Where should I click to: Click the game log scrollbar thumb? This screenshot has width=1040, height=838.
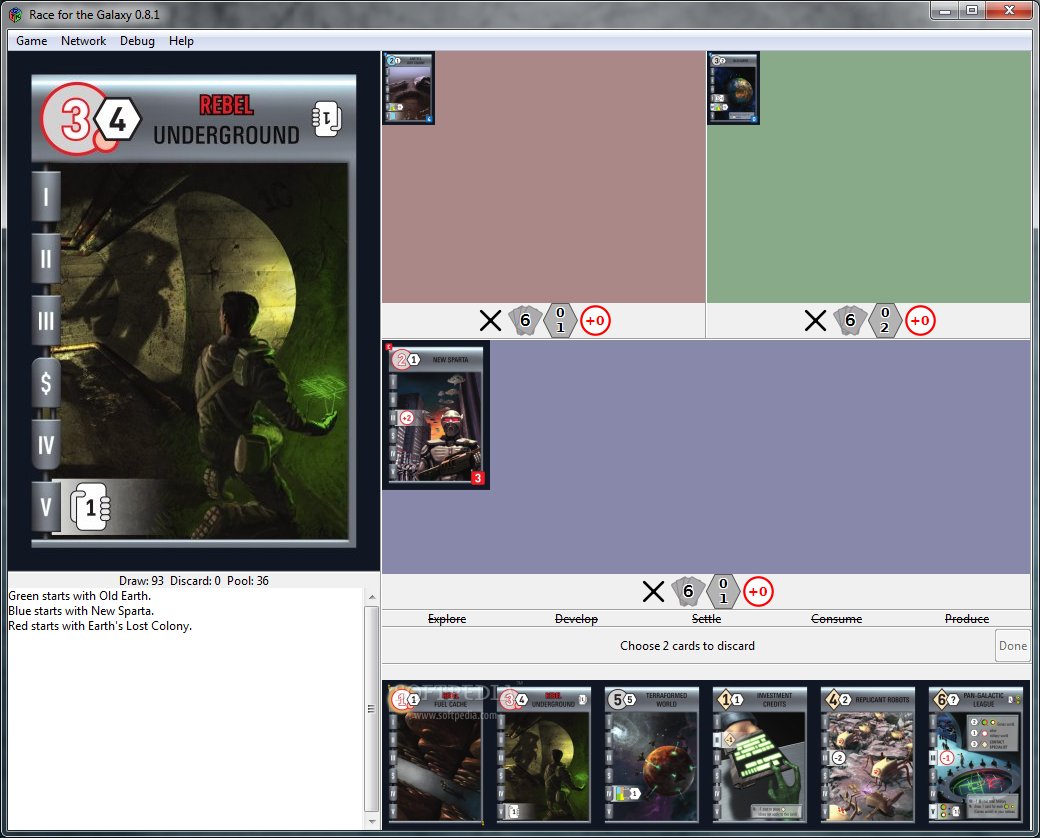pos(372,709)
